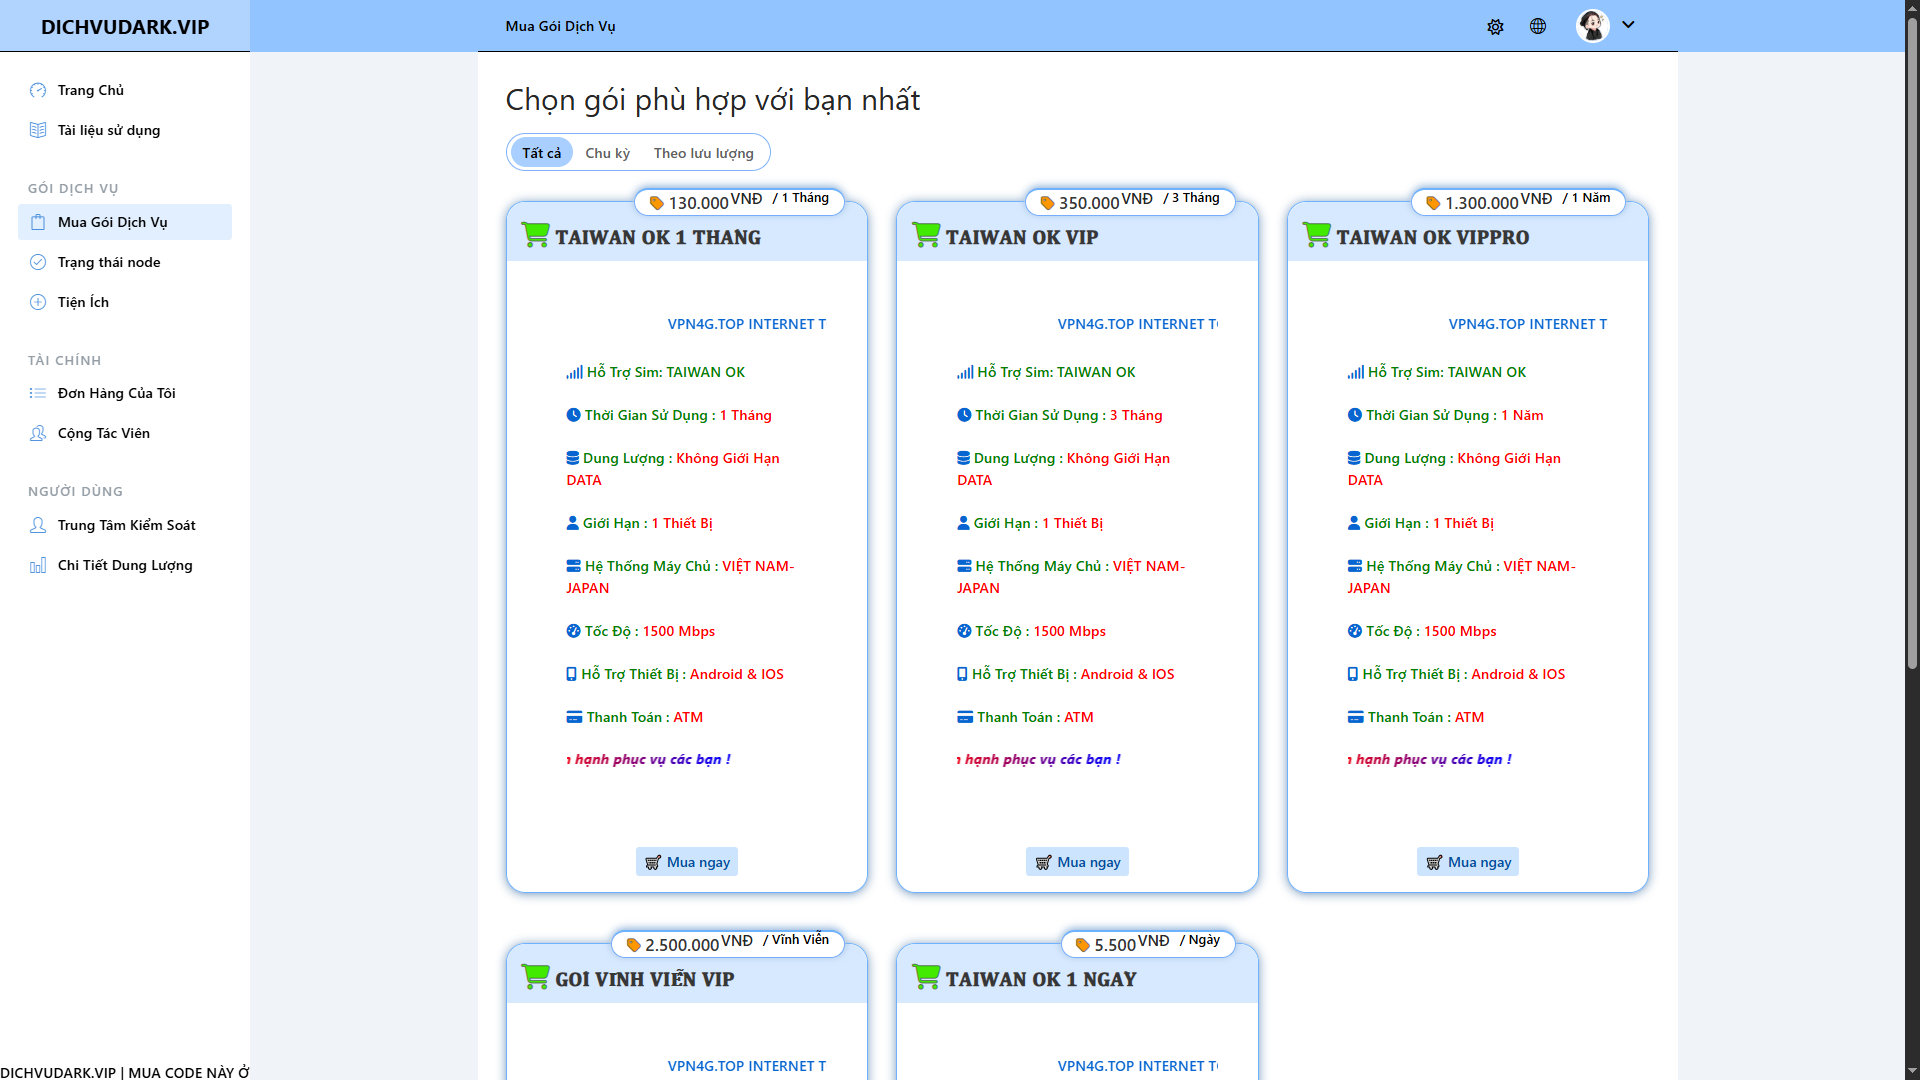This screenshot has height=1080, width=1920.
Task: Click the Tiện Ích plus icon
Action: 38,302
